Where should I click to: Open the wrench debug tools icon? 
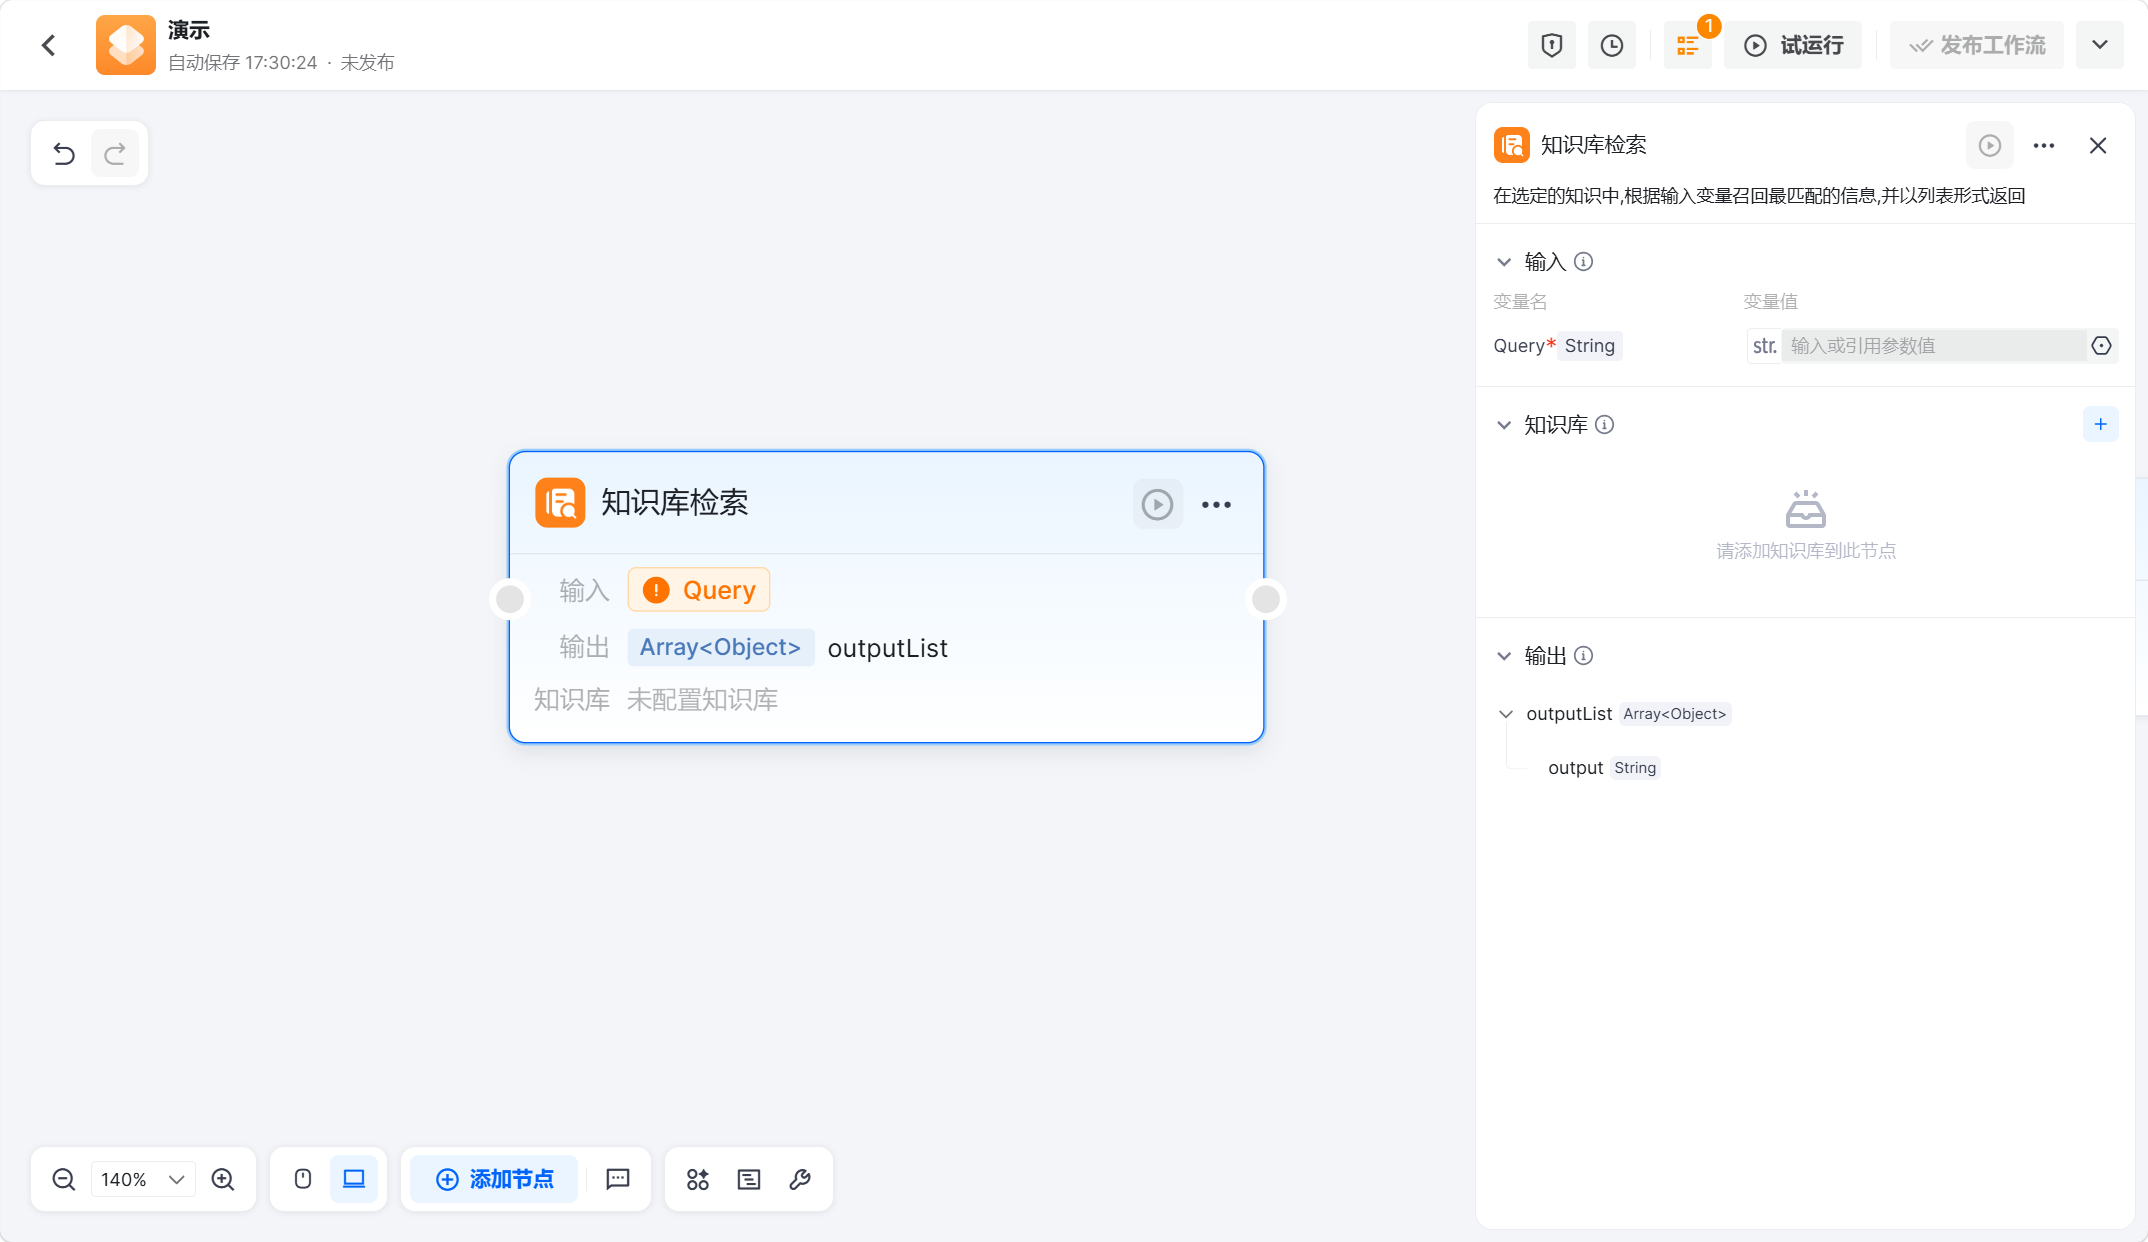tap(800, 1179)
